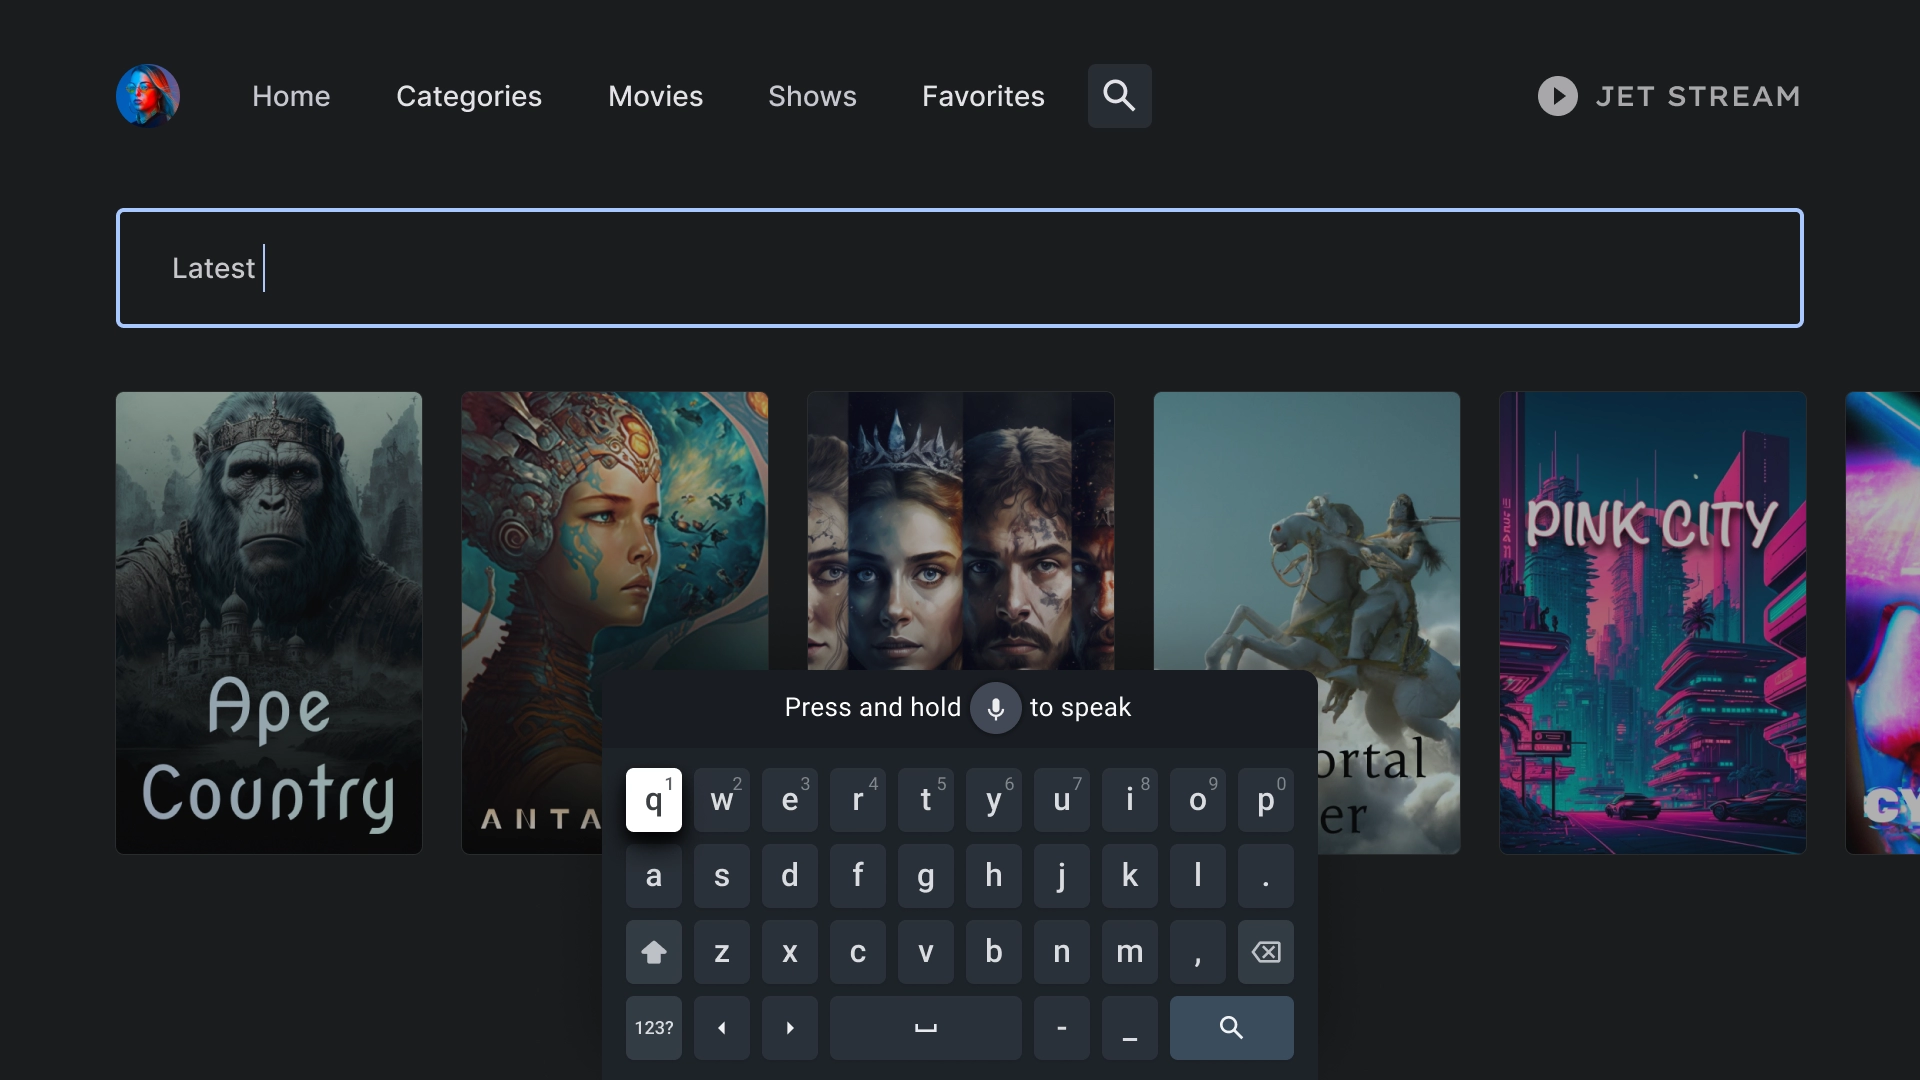
Task: Select the Shows menu item
Action: coord(812,95)
